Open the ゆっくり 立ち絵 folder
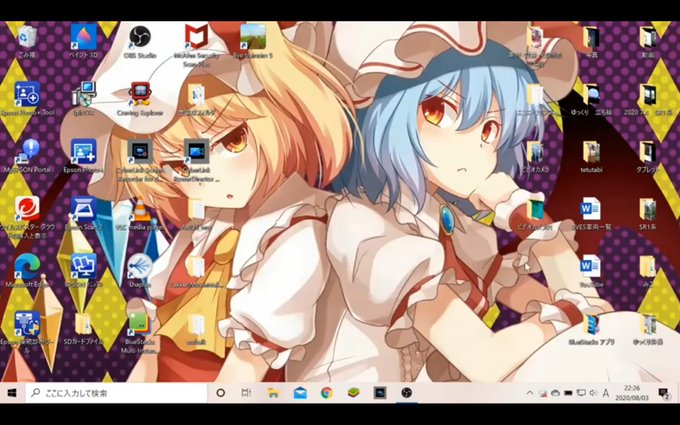Image resolution: width=680 pixels, height=425 pixels. pos(591,95)
